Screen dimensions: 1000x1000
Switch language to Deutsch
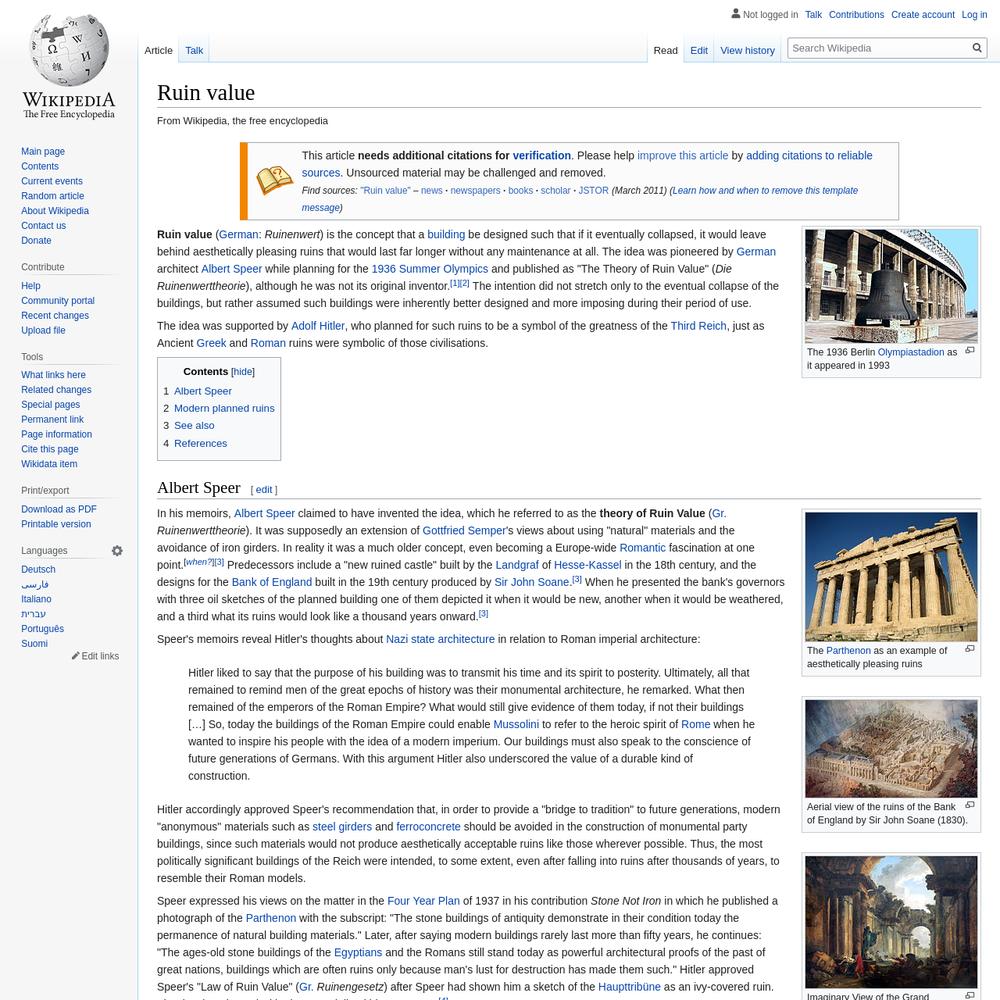pyautogui.click(x=38, y=570)
